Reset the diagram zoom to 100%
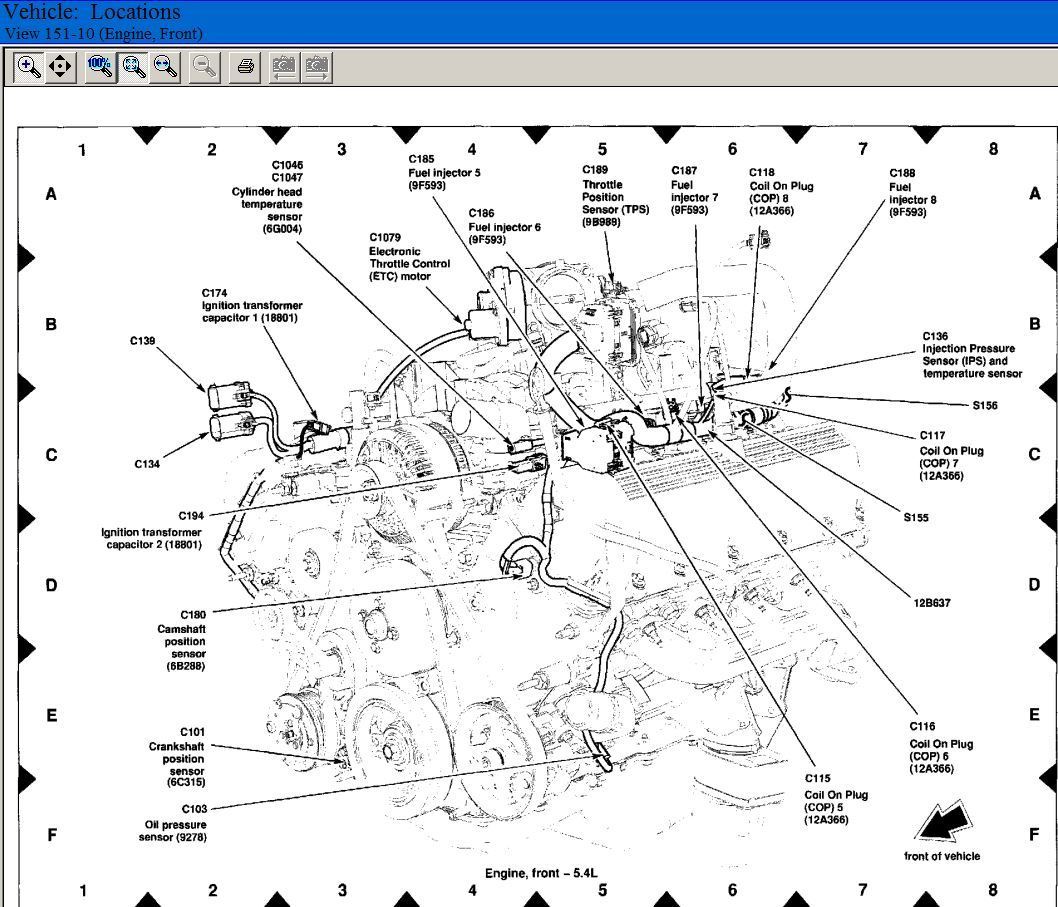The height and width of the screenshot is (907, 1058). tap(99, 67)
